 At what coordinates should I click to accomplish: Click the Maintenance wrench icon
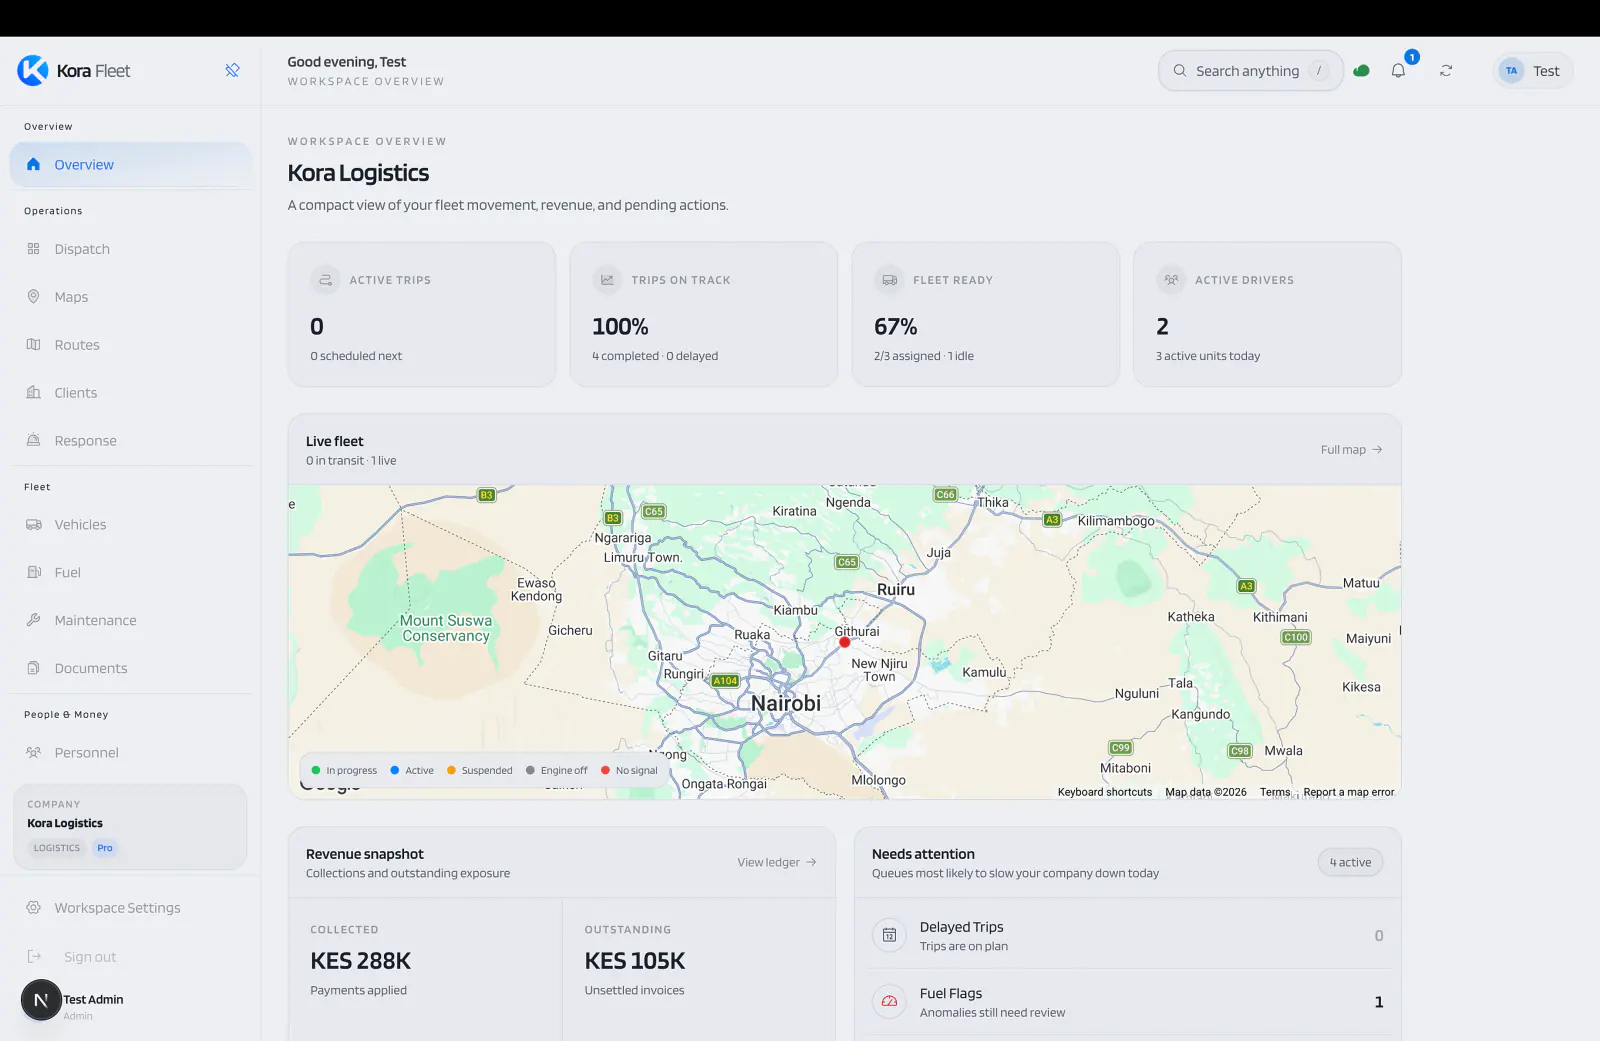(33, 620)
